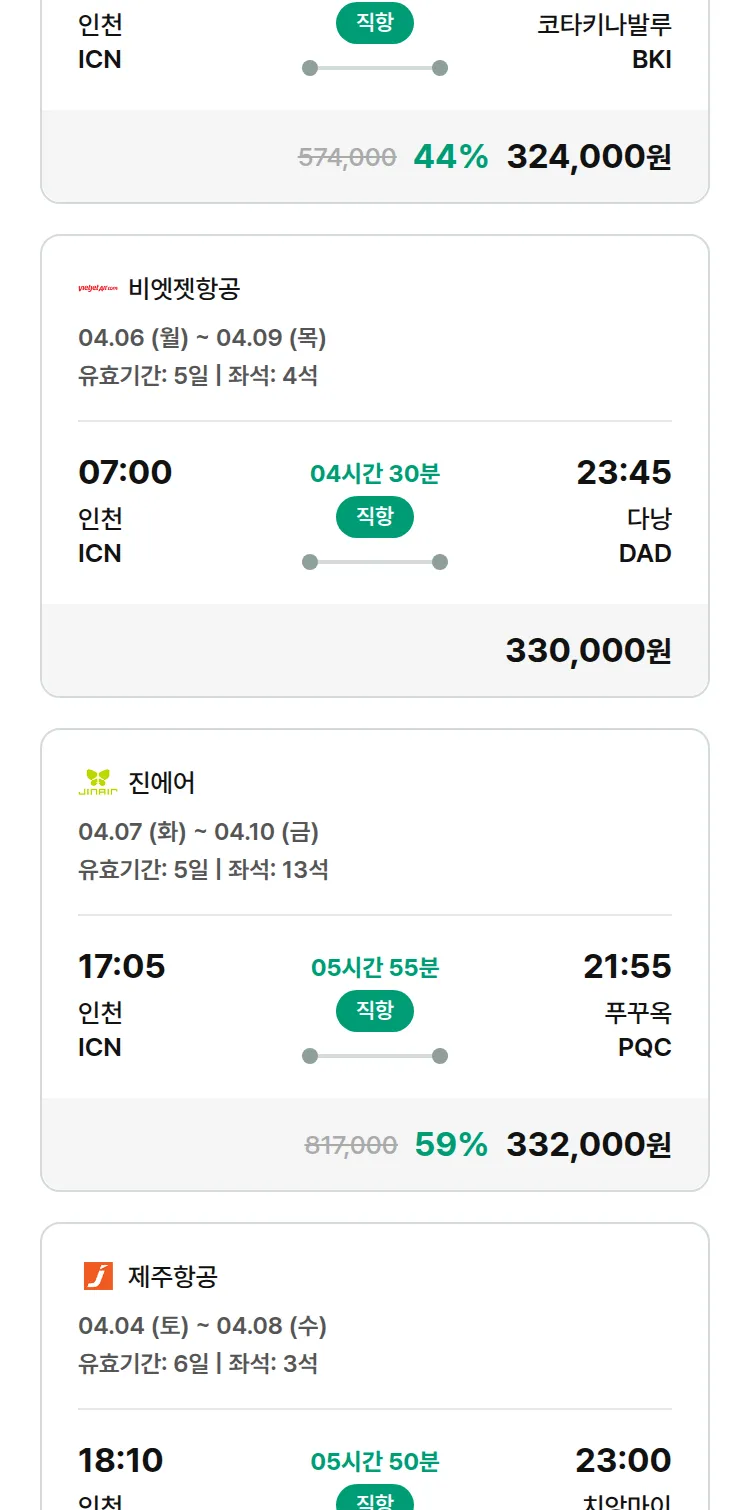Click the route line on the 푸꾸옥 flight
This screenshot has height=1510, width=750.
[375, 1056]
